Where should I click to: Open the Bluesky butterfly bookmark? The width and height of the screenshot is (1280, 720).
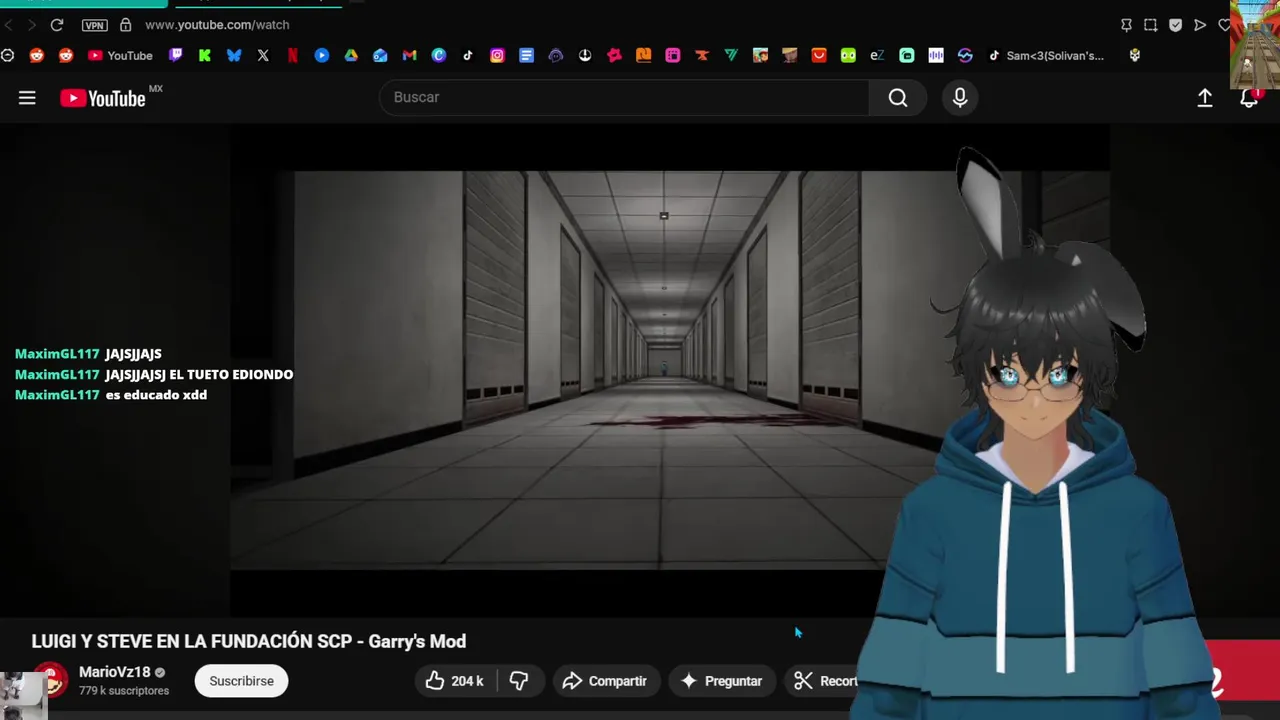click(234, 56)
